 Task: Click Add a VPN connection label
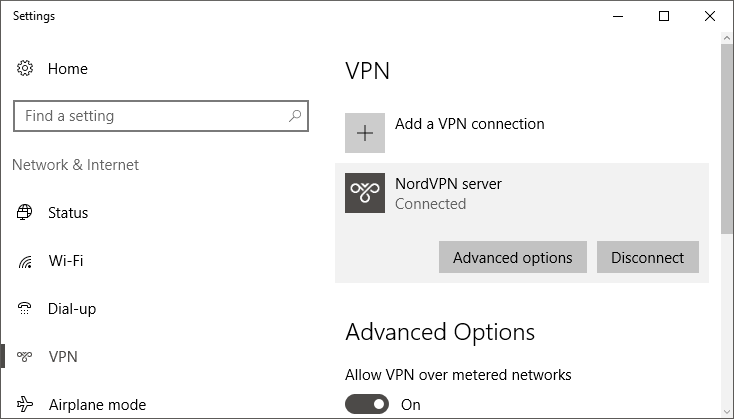470,124
